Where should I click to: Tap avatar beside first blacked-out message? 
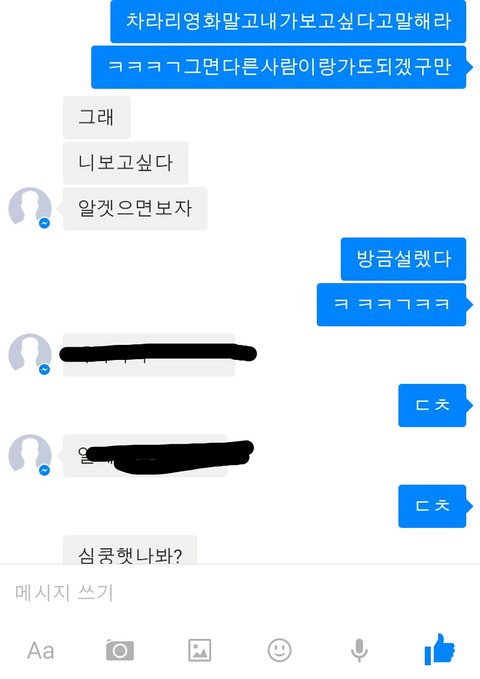[30, 354]
